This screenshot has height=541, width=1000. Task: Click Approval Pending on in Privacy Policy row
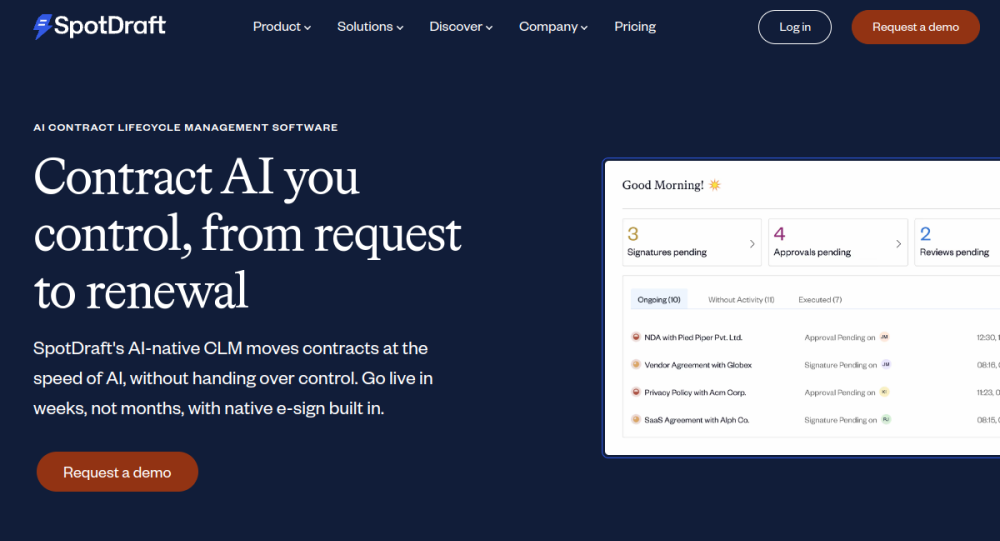(x=839, y=392)
